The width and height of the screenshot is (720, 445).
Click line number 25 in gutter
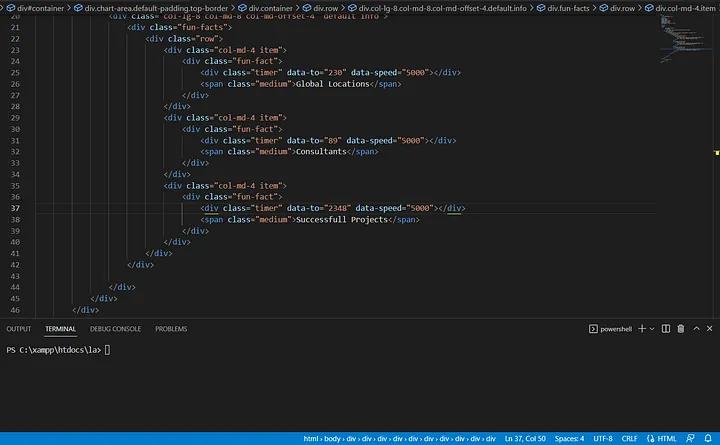coord(15,73)
